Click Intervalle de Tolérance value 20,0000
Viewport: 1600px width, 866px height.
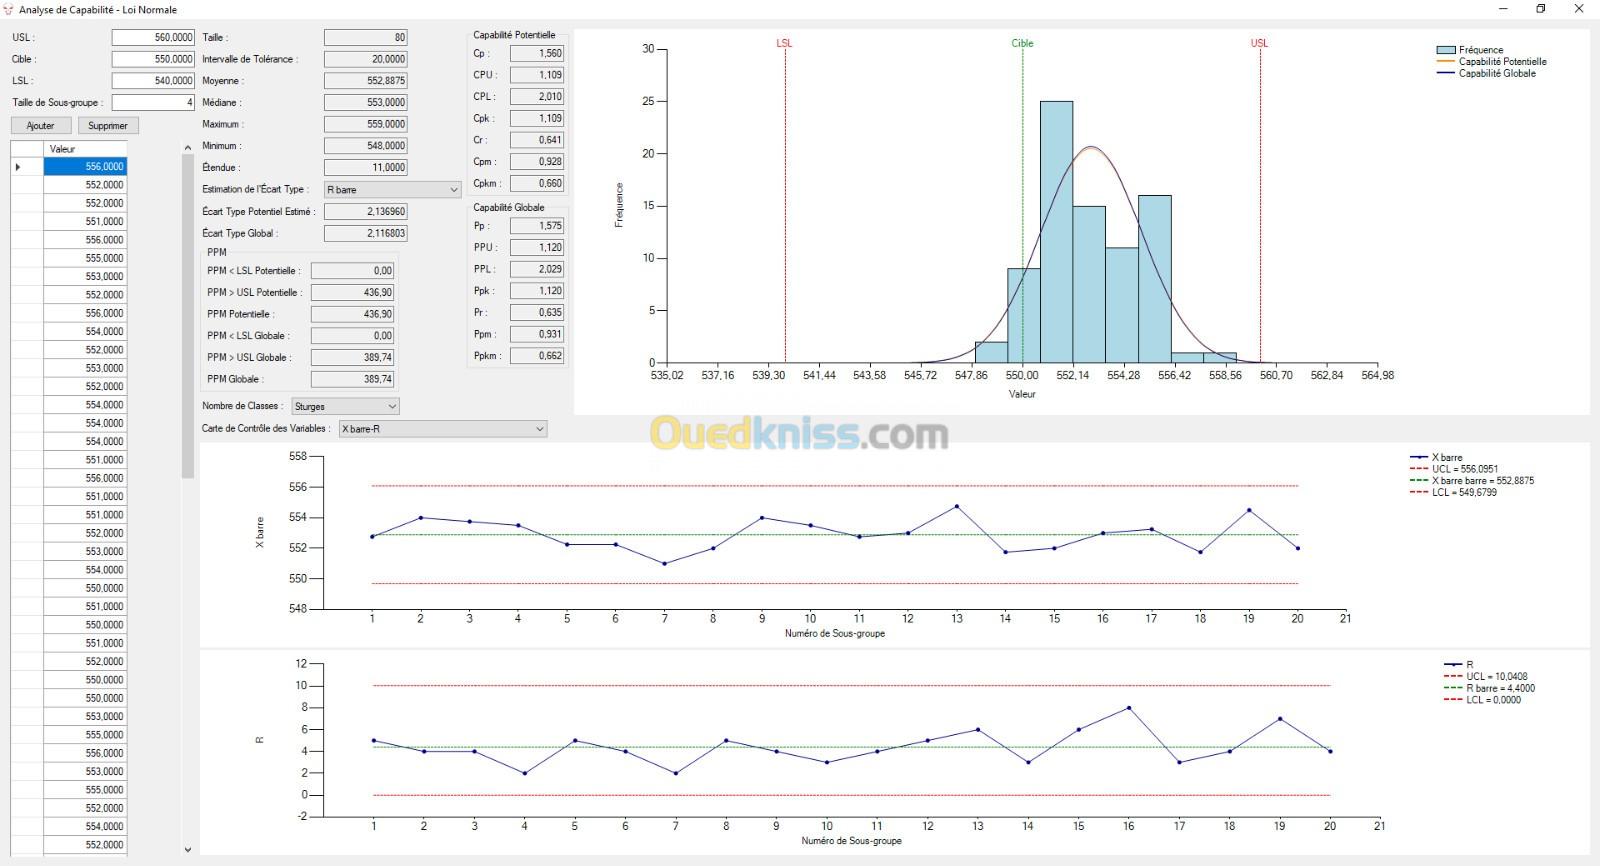coord(365,59)
